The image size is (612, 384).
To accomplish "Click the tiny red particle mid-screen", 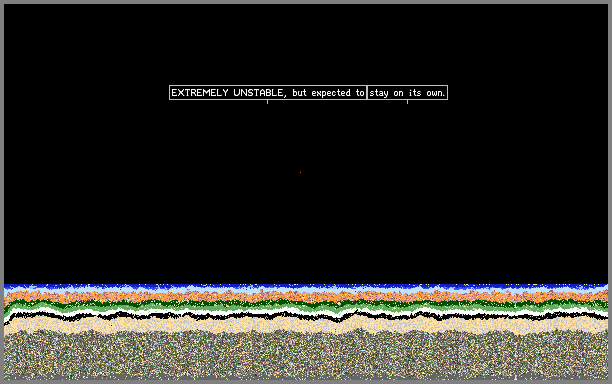I will (300, 172).
